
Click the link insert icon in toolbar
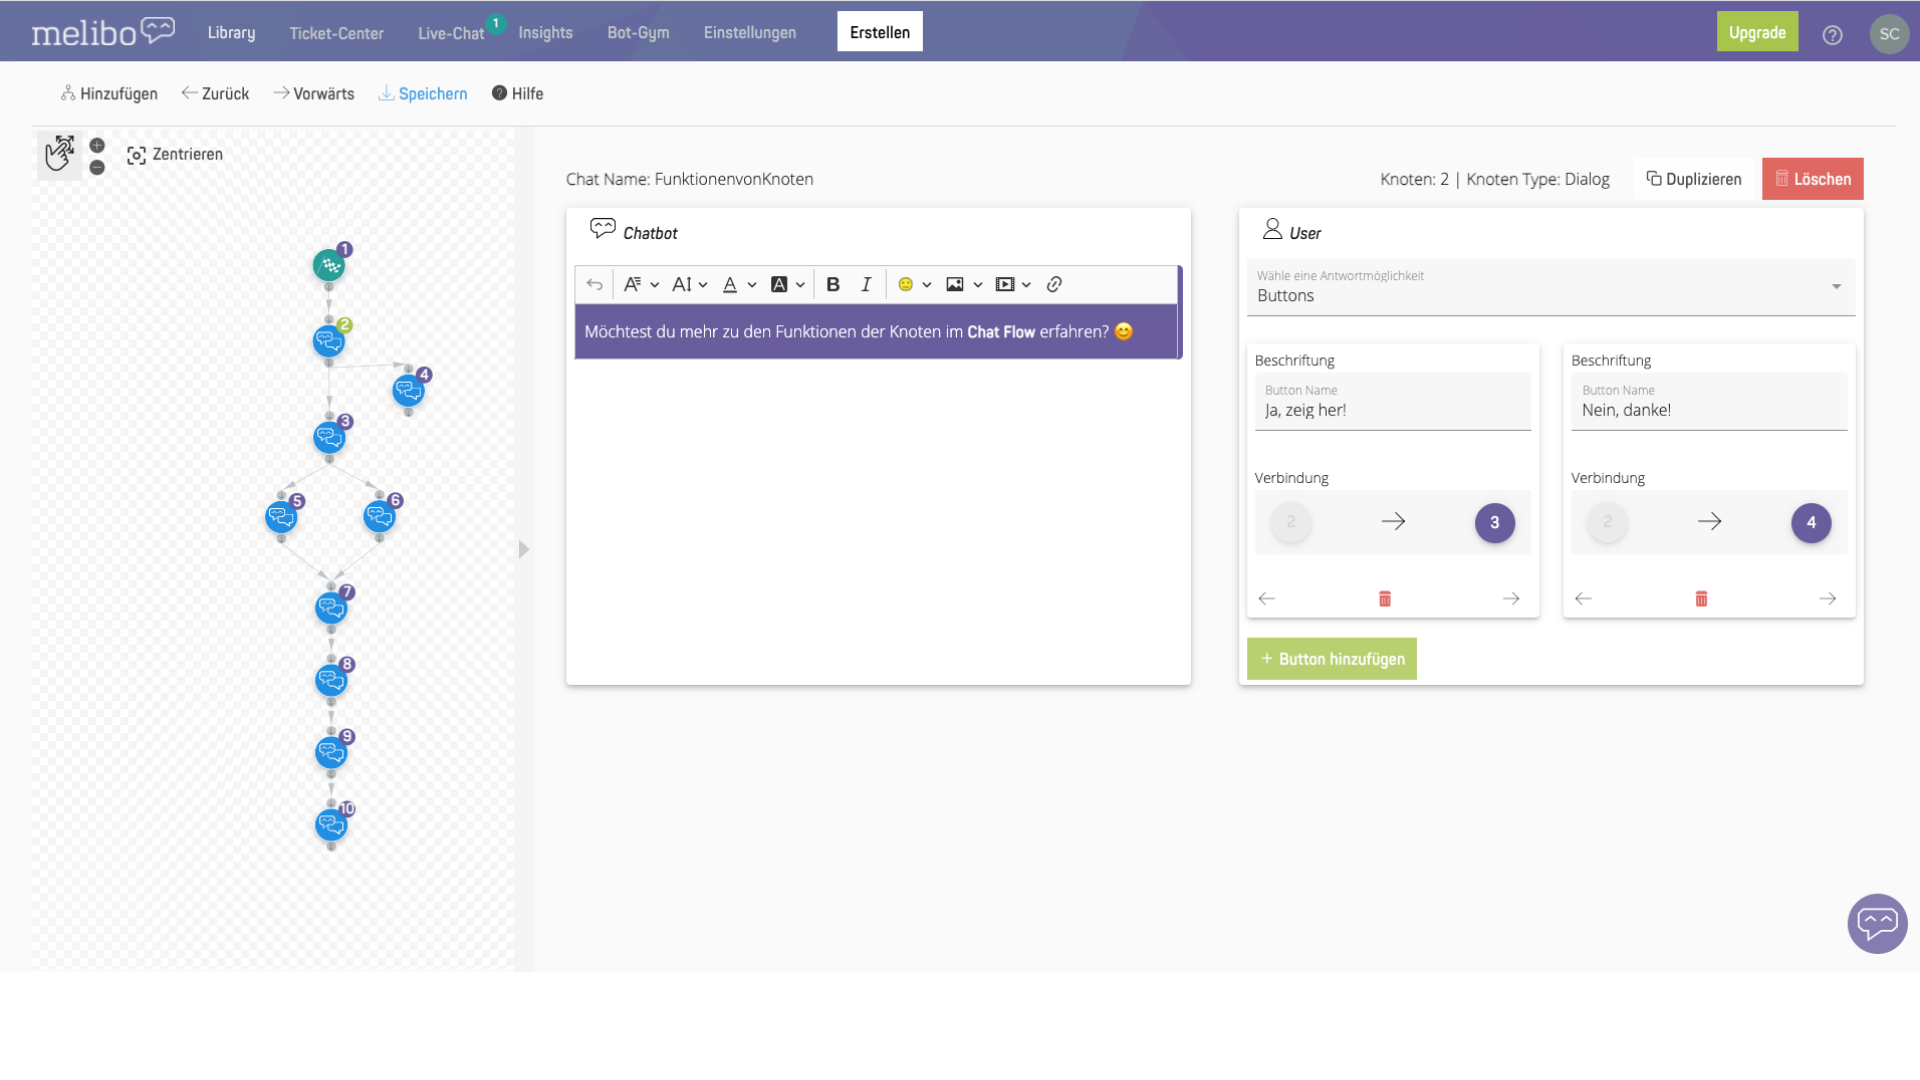pos(1054,284)
